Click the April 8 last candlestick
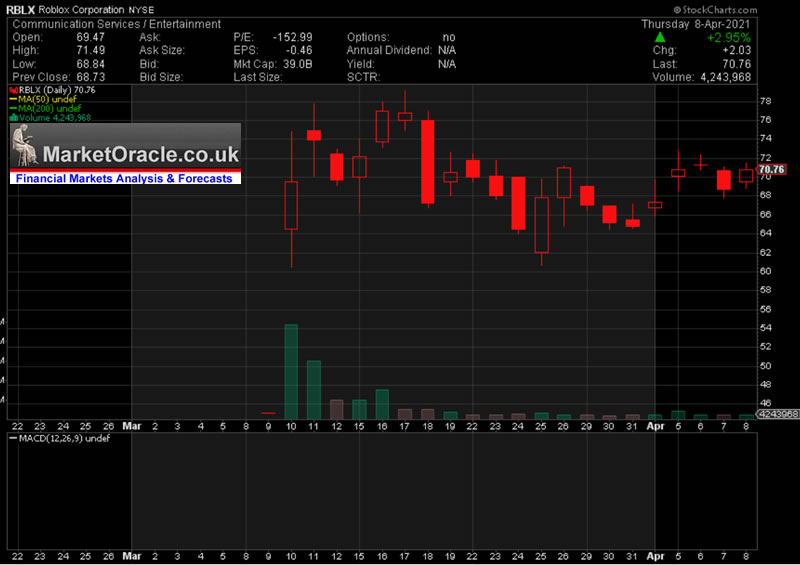Viewport: 800px width, 565px height. pos(746,176)
